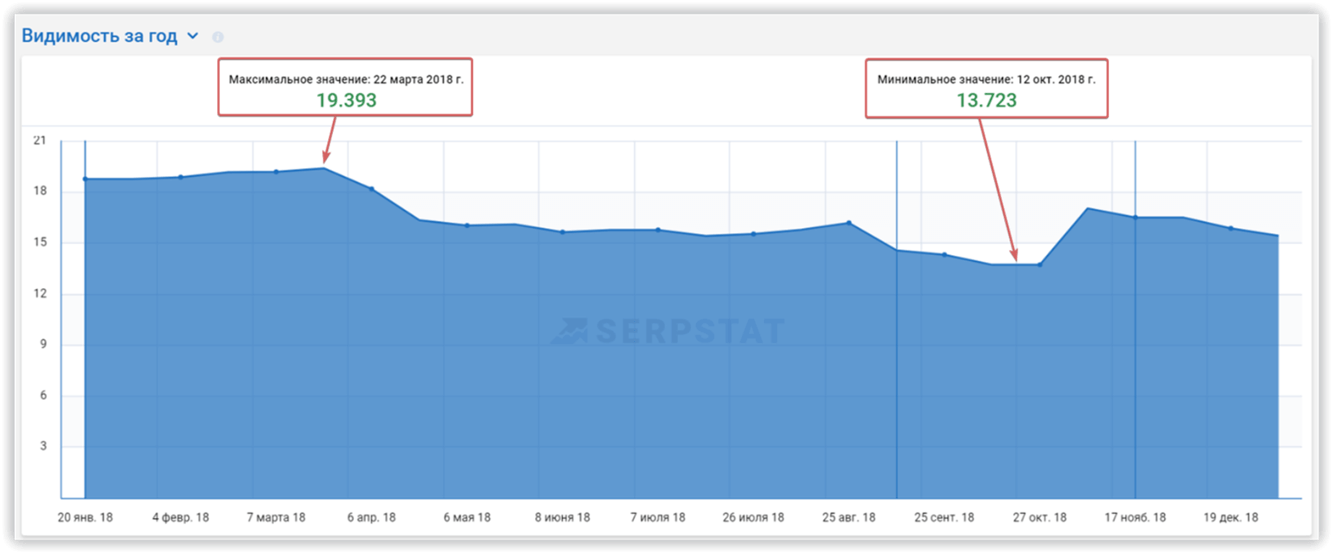The height and width of the screenshot is (554, 1333).
Task: Select the chart data point for 20 янв. 18
Action: point(85,179)
